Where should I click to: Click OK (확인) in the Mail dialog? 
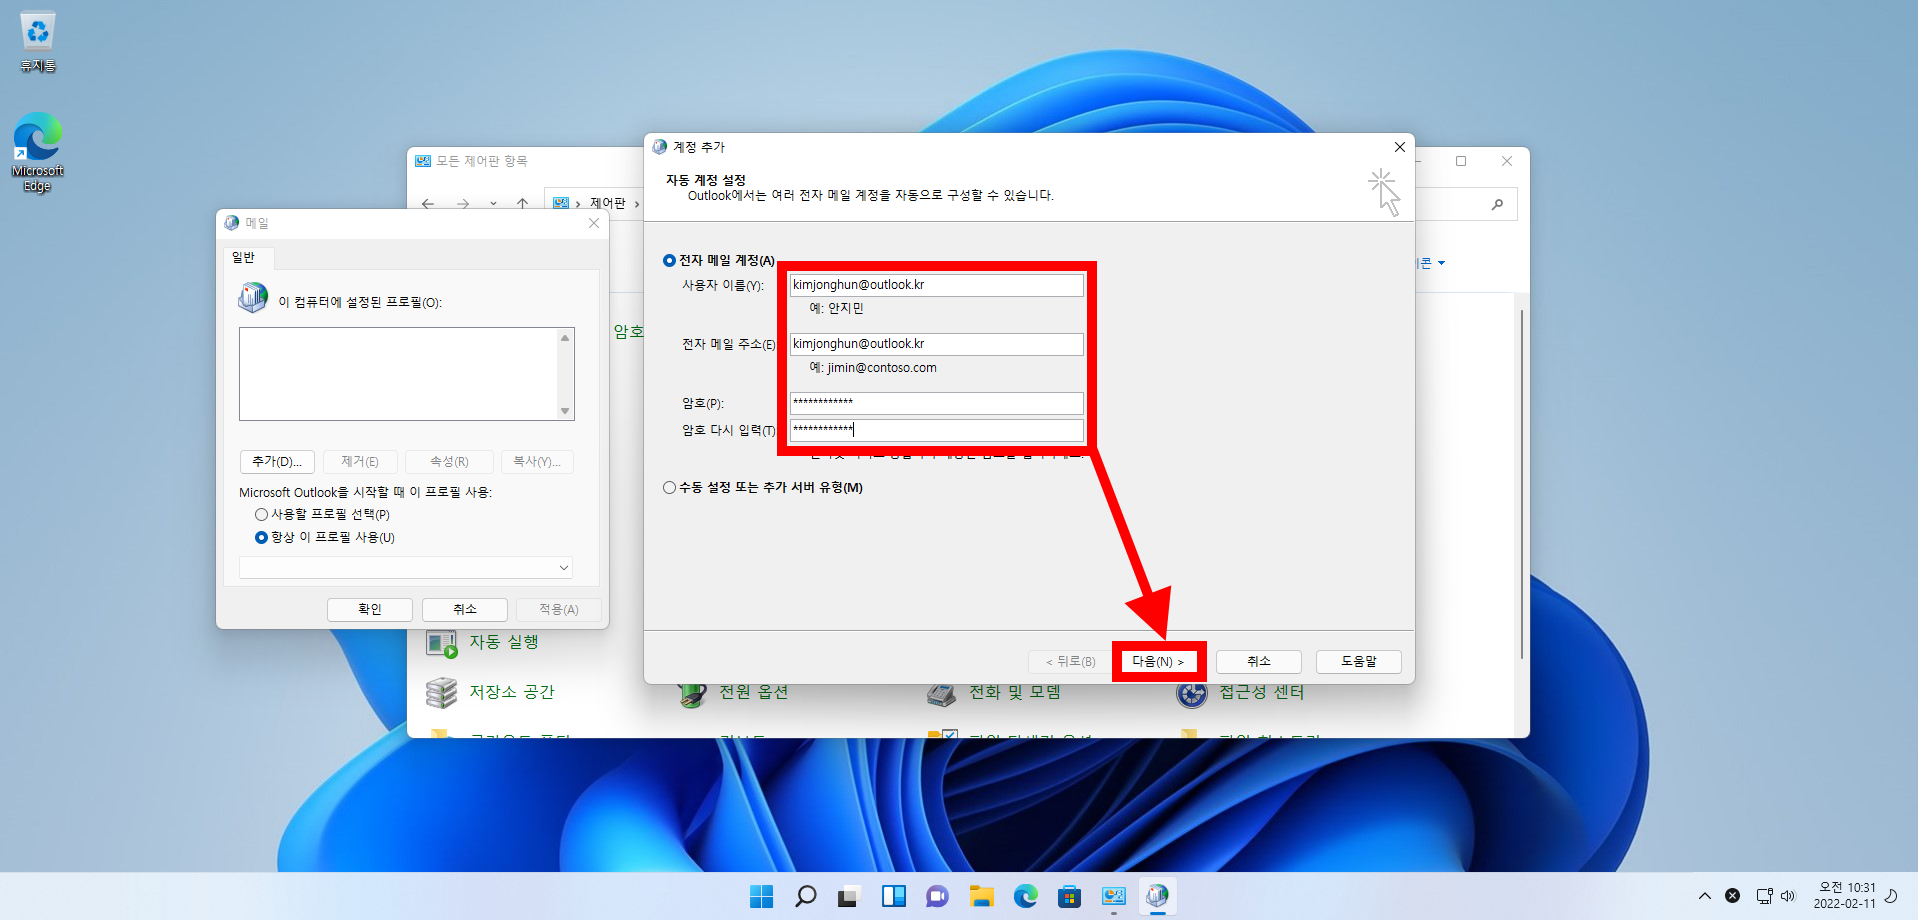click(370, 610)
